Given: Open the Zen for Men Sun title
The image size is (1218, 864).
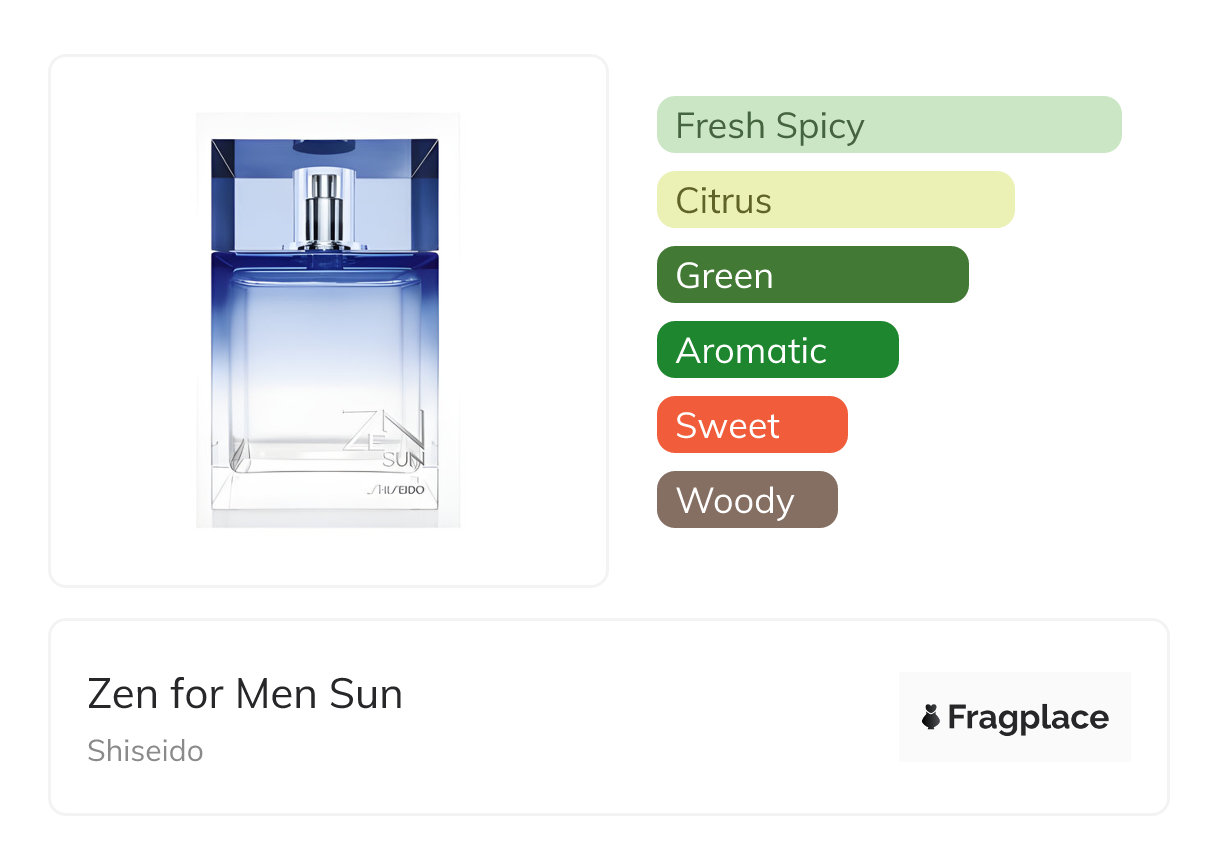Looking at the screenshot, I should 245,694.
